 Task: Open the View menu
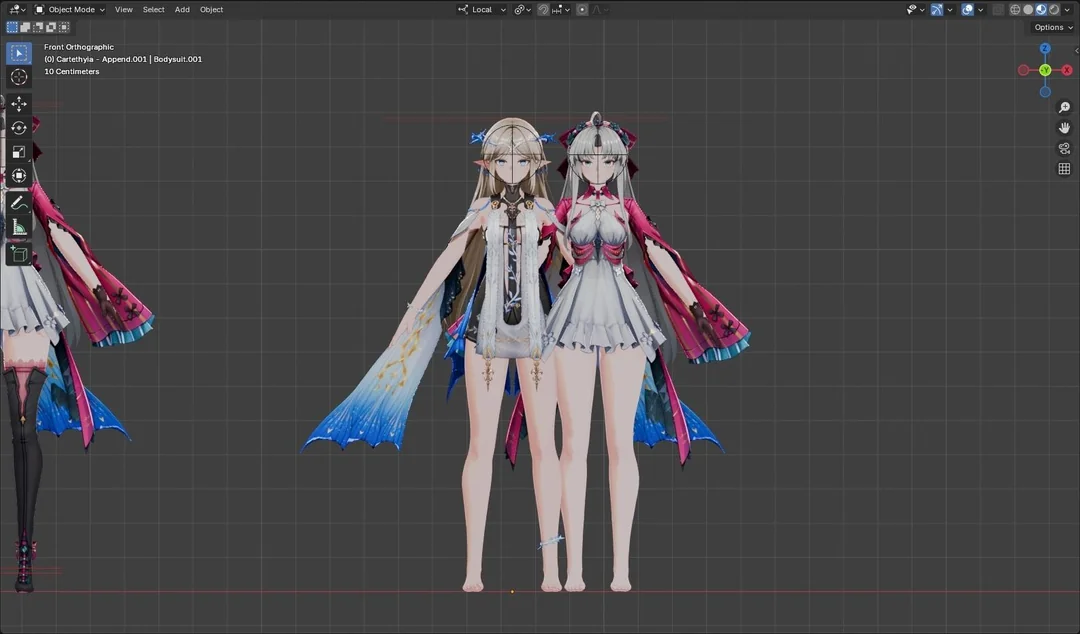point(124,10)
